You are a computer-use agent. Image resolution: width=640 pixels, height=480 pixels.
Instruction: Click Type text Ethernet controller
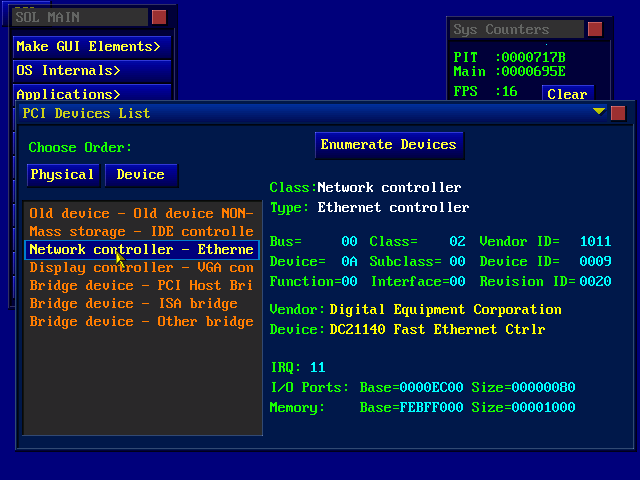[393, 207]
